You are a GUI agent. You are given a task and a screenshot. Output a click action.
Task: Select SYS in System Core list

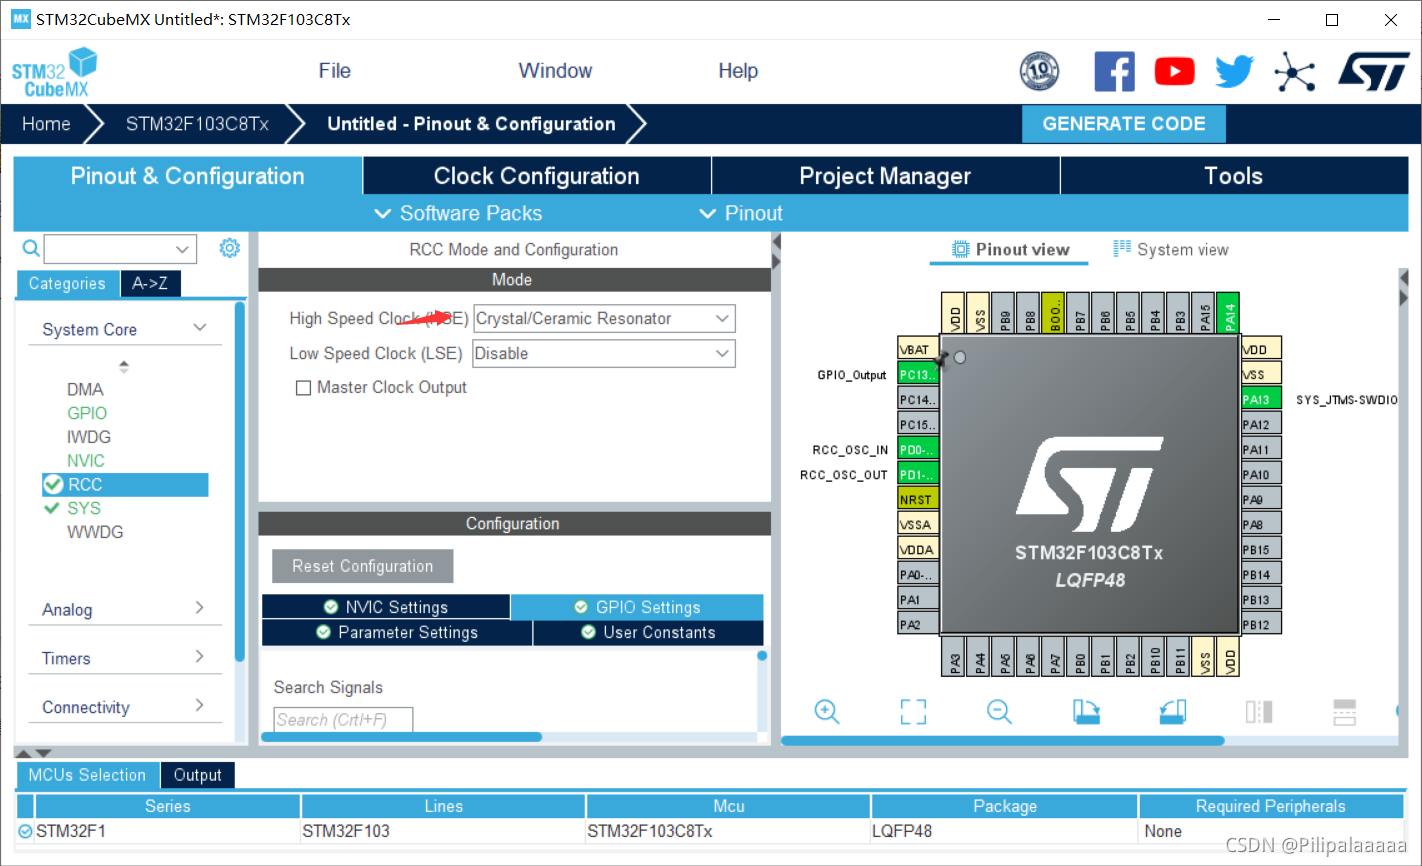[x=84, y=508]
